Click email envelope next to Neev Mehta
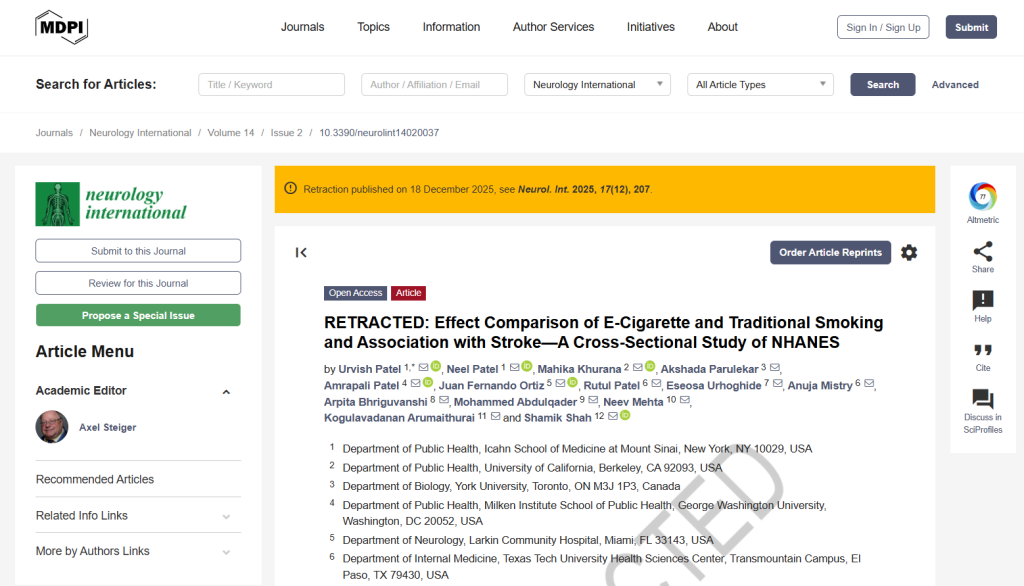Image resolution: width=1024 pixels, height=586 pixels. [684, 400]
